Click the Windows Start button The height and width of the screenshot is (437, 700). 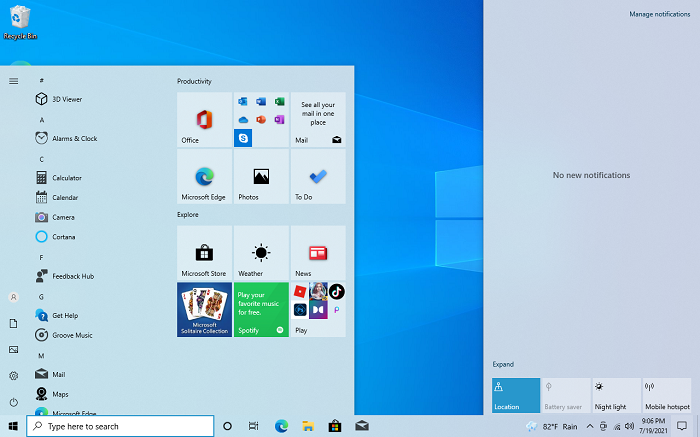[x=13, y=426]
